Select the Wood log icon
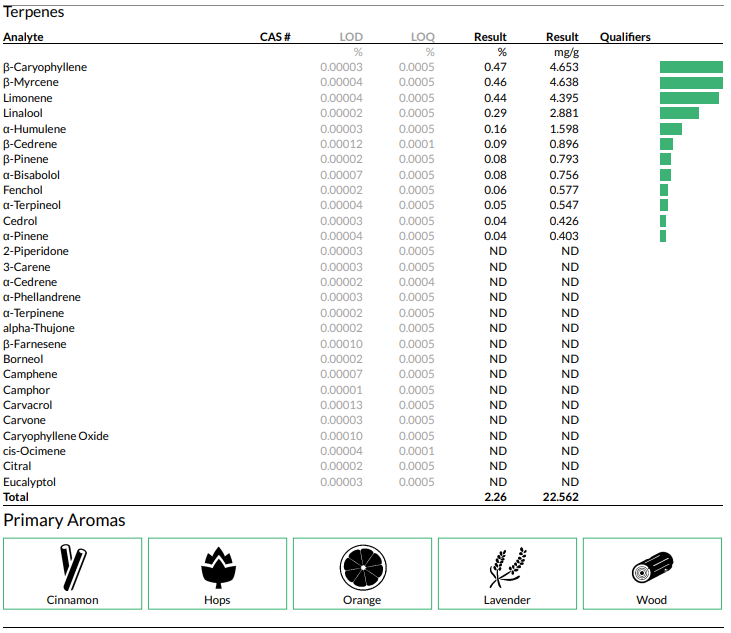731x633 pixels. [x=652, y=567]
